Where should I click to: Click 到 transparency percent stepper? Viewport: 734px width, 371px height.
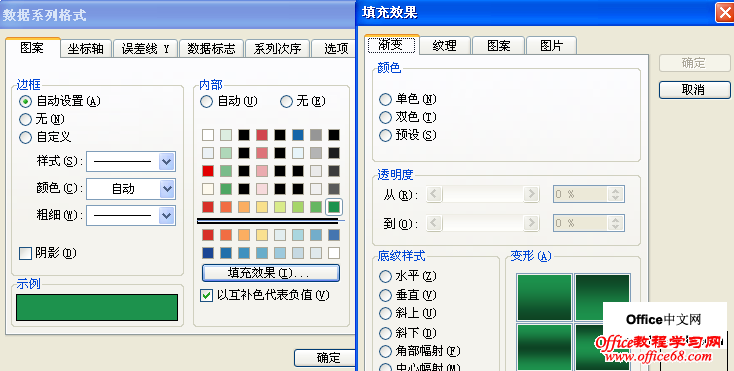coord(616,223)
